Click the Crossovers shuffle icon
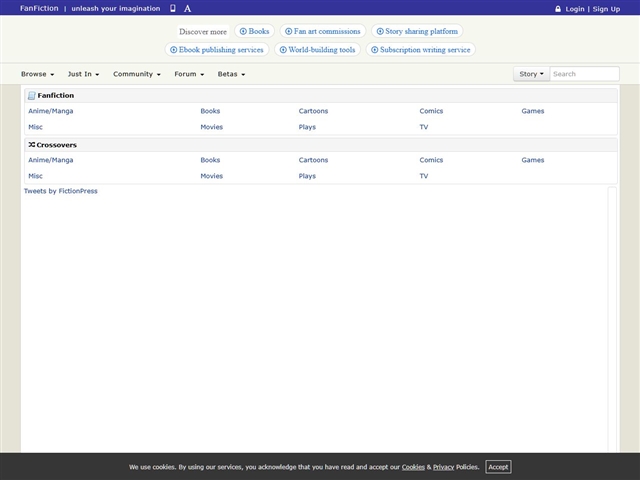The height and width of the screenshot is (480, 640). 31,144
